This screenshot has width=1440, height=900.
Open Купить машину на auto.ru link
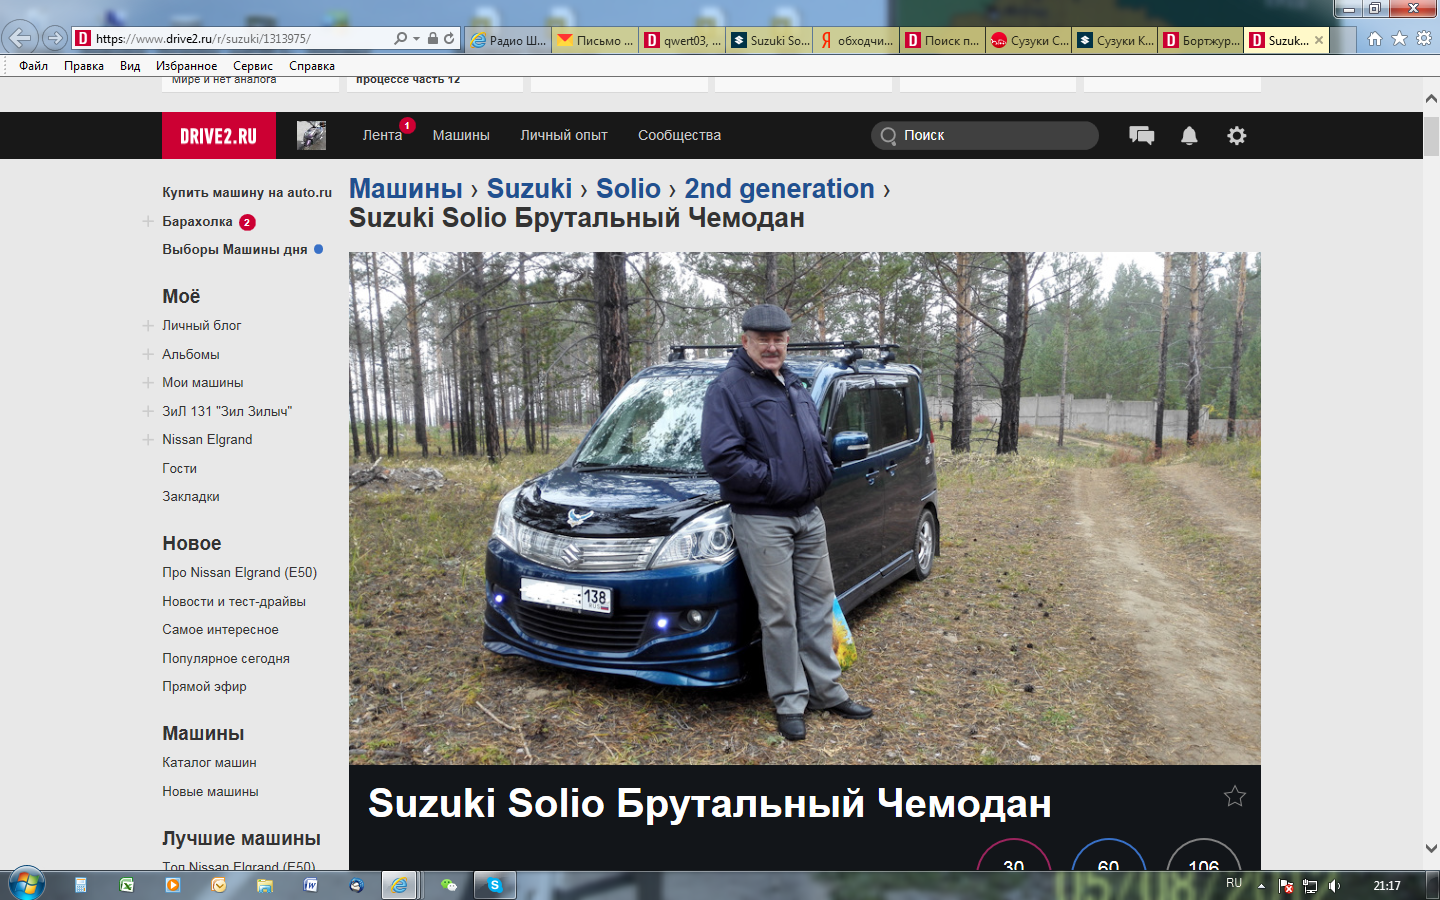tap(247, 192)
